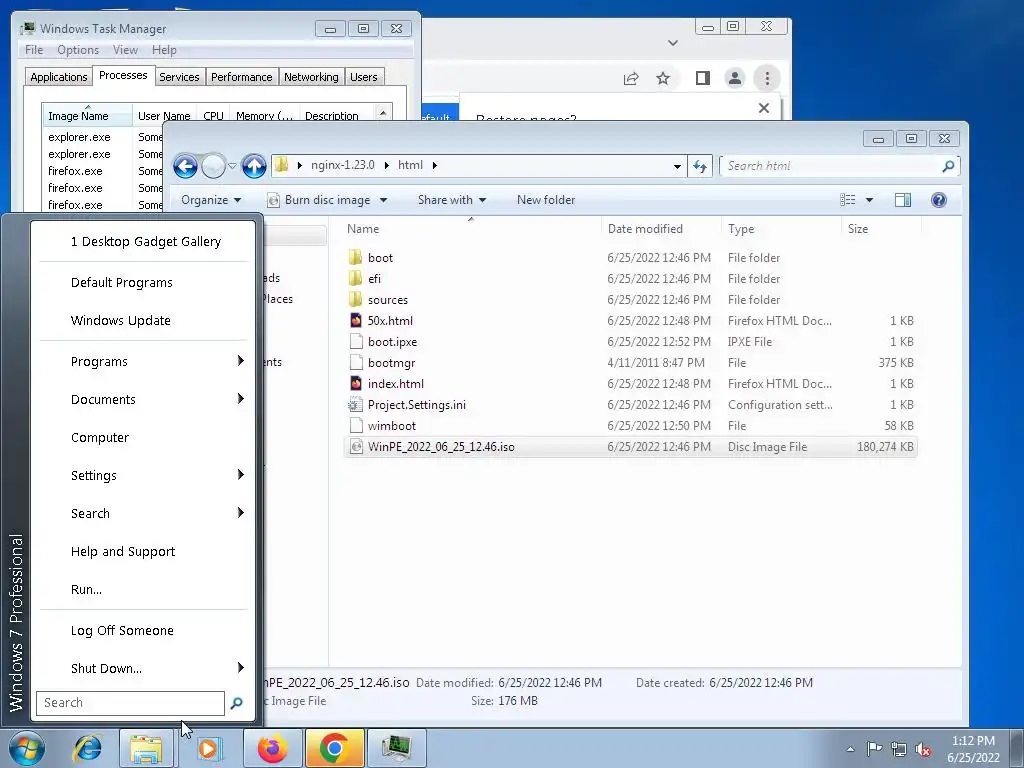Click the Up folder arrow button
Screen dimensions: 1024x768
click(x=254, y=167)
